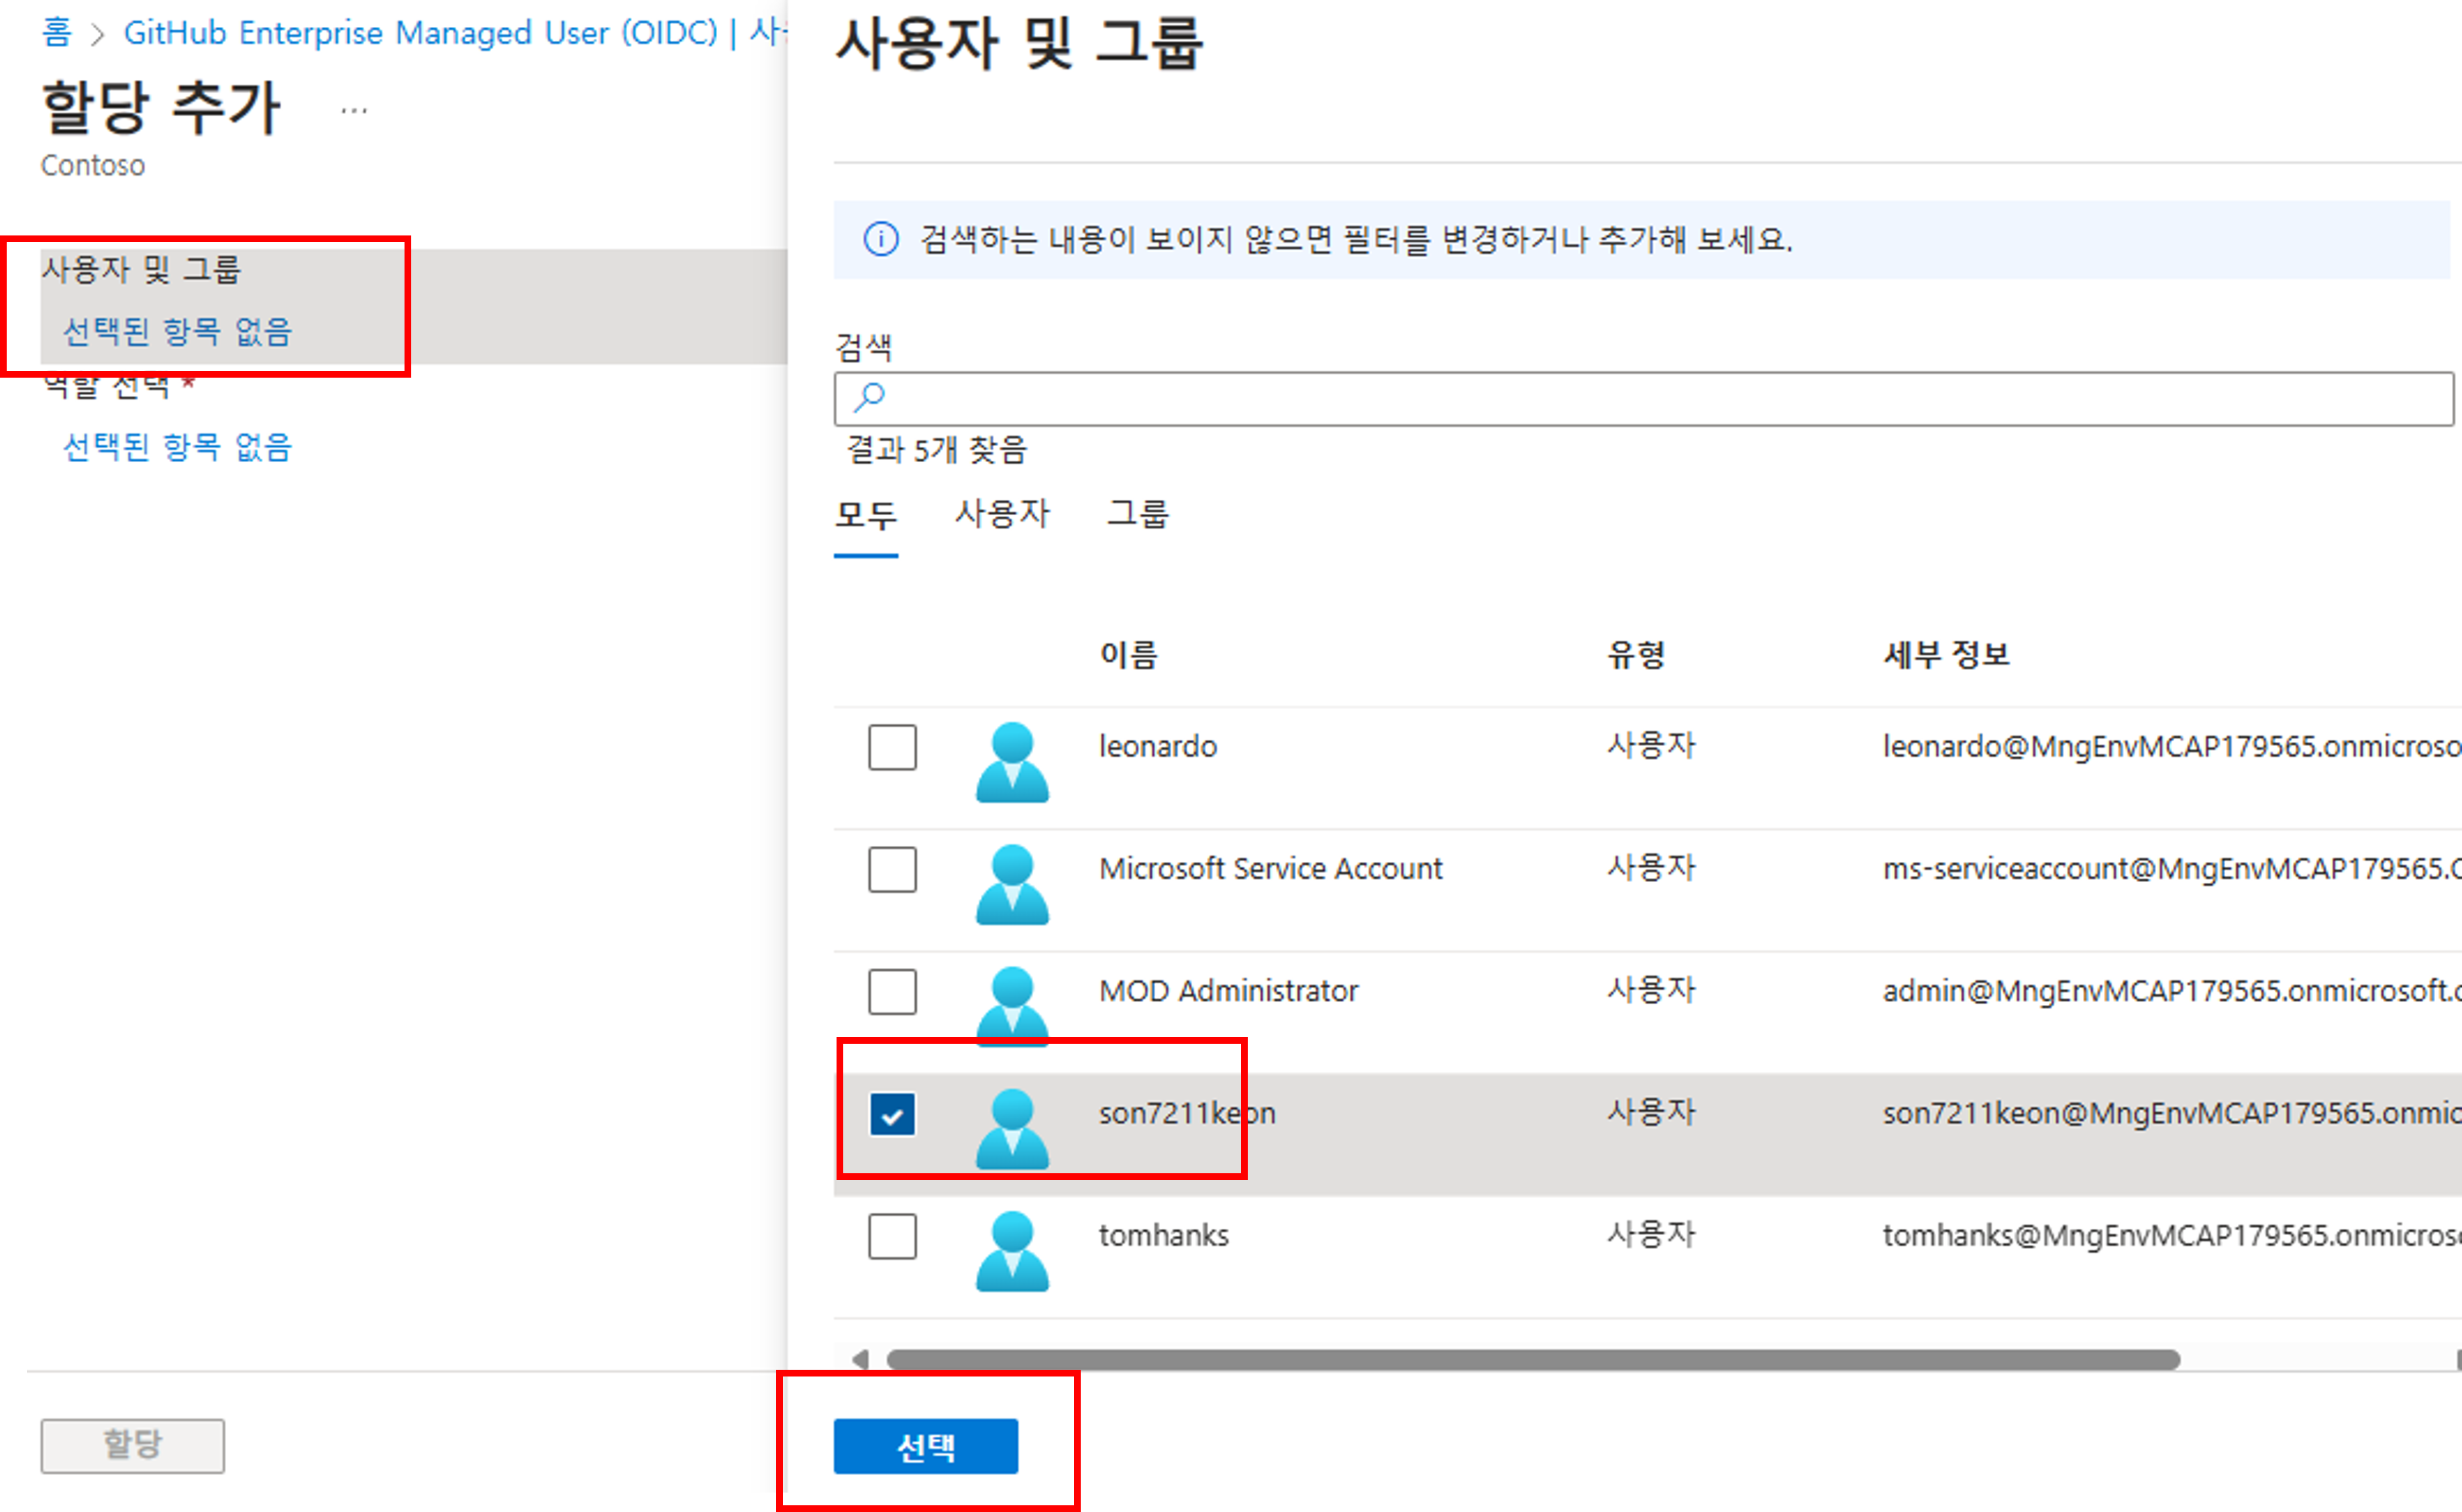Image resolution: width=2462 pixels, height=1512 pixels.
Task: Click the leonardo name text
Action: pos(1158,746)
